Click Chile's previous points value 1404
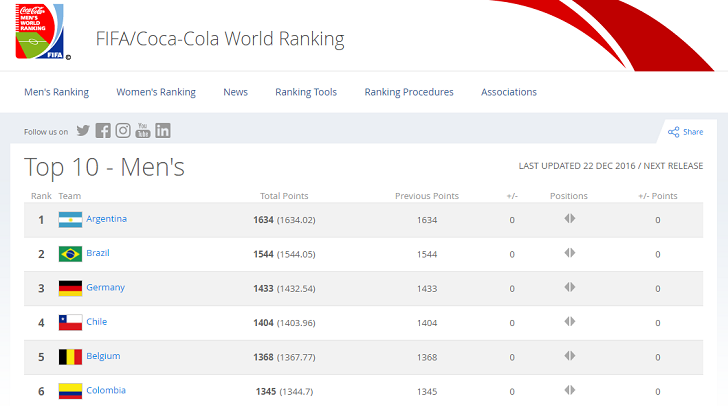The image size is (728, 406). point(427,323)
